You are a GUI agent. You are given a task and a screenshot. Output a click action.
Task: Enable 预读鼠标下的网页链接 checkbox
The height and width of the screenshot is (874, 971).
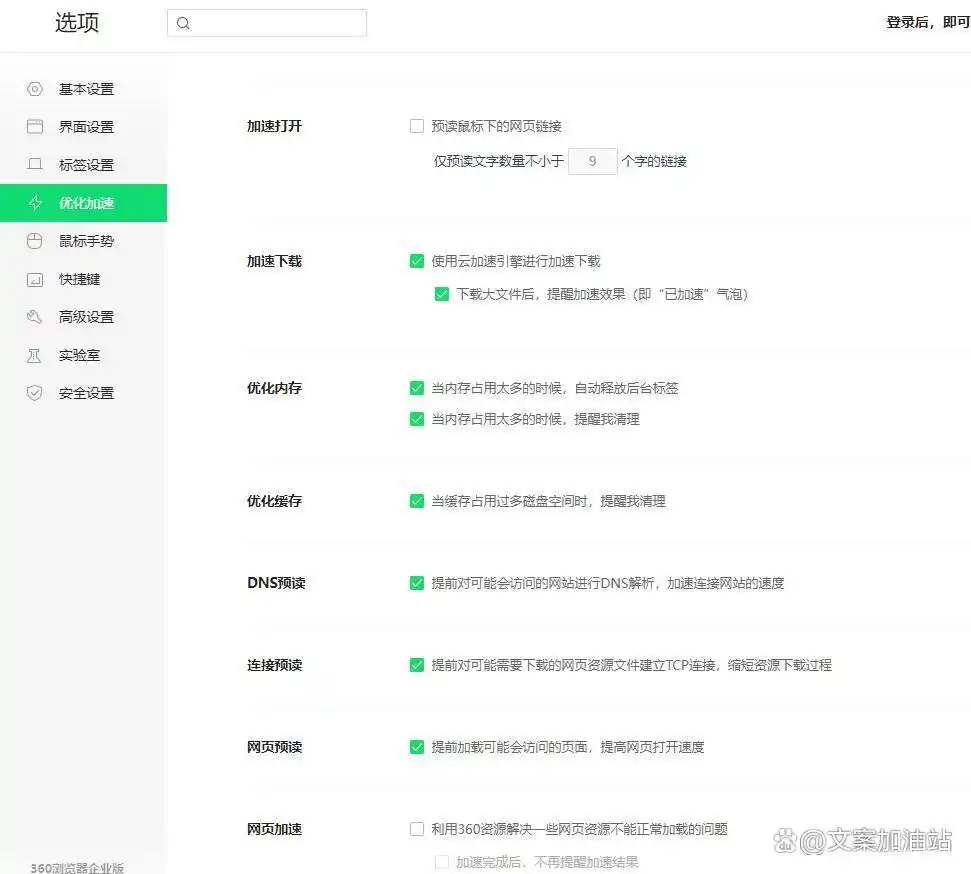coord(417,126)
